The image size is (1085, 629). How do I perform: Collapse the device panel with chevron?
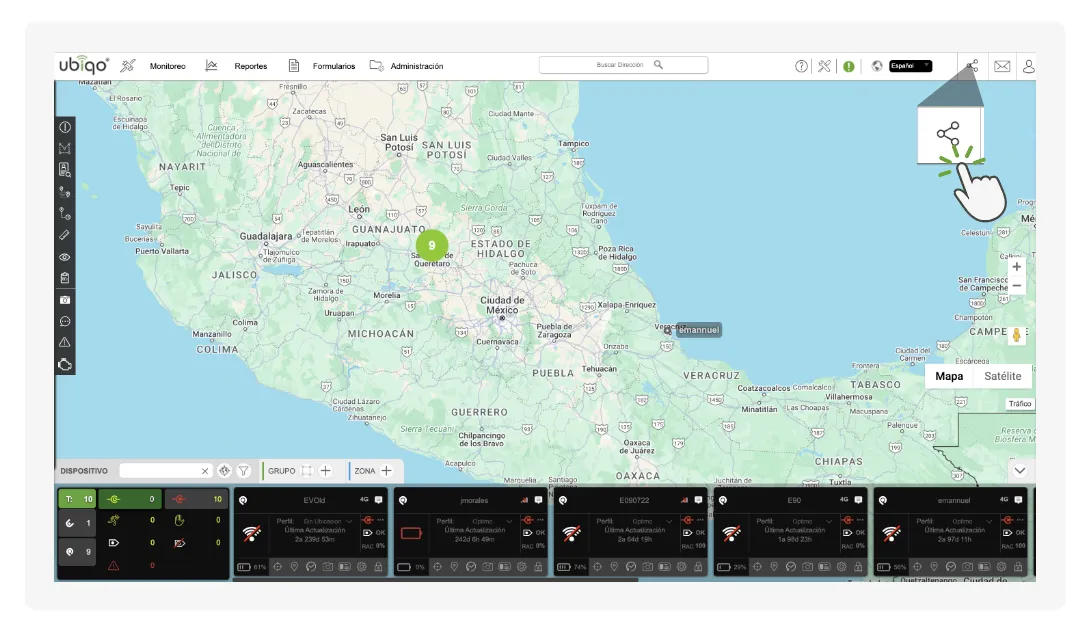(x=1020, y=471)
